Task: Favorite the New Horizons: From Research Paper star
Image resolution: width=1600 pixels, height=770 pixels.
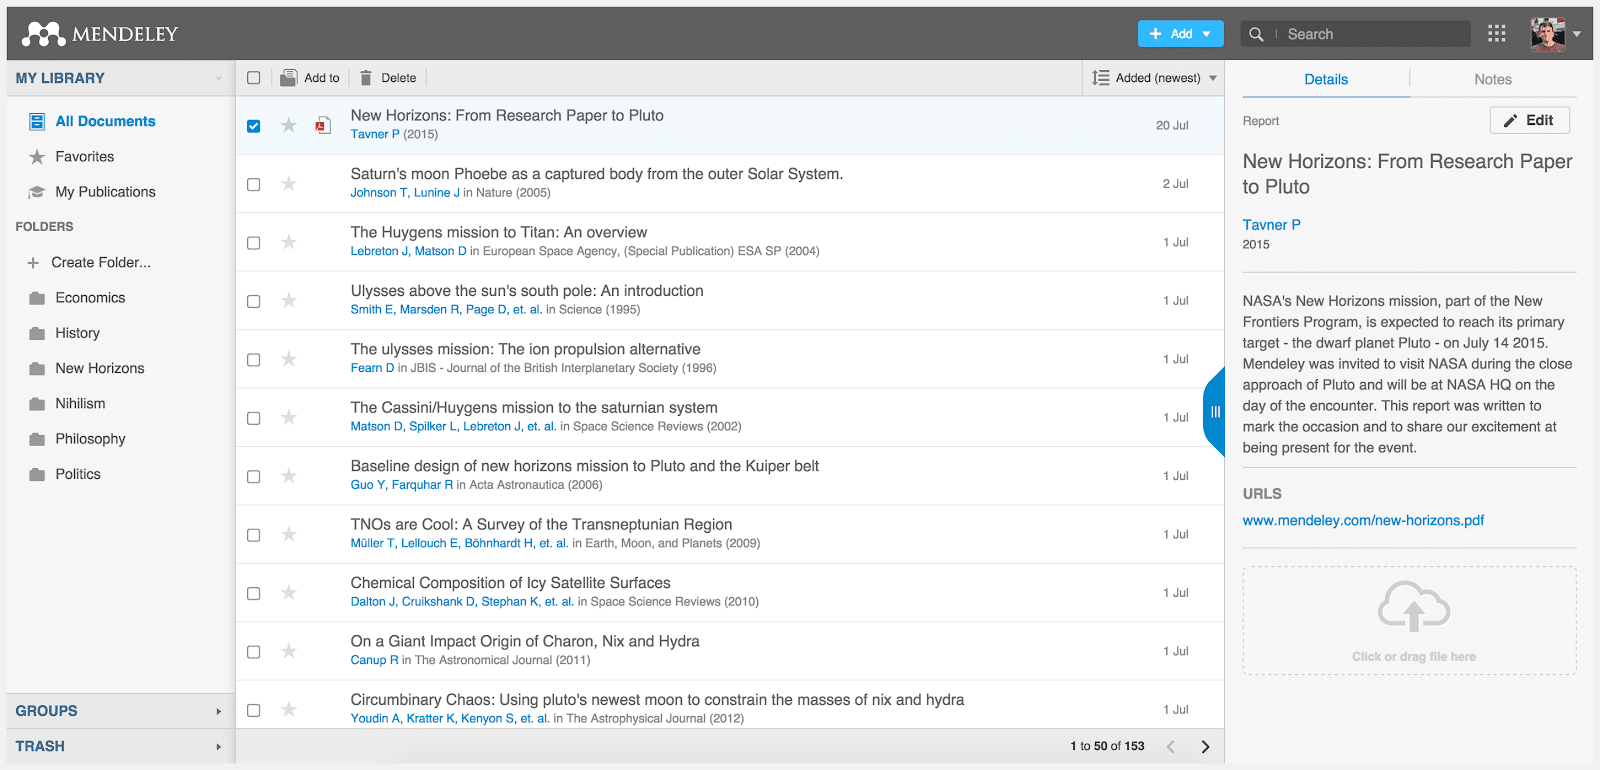Action: (289, 125)
